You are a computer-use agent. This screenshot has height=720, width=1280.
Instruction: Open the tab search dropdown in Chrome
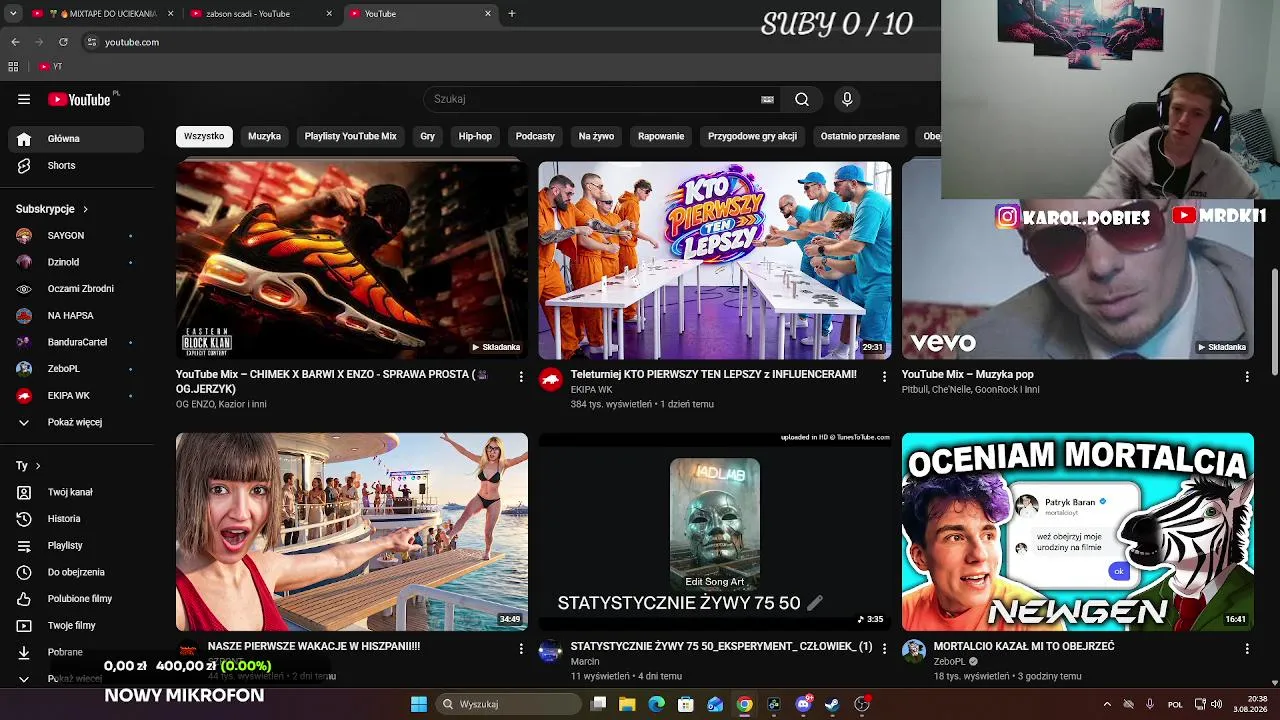[x=13, y=14]
